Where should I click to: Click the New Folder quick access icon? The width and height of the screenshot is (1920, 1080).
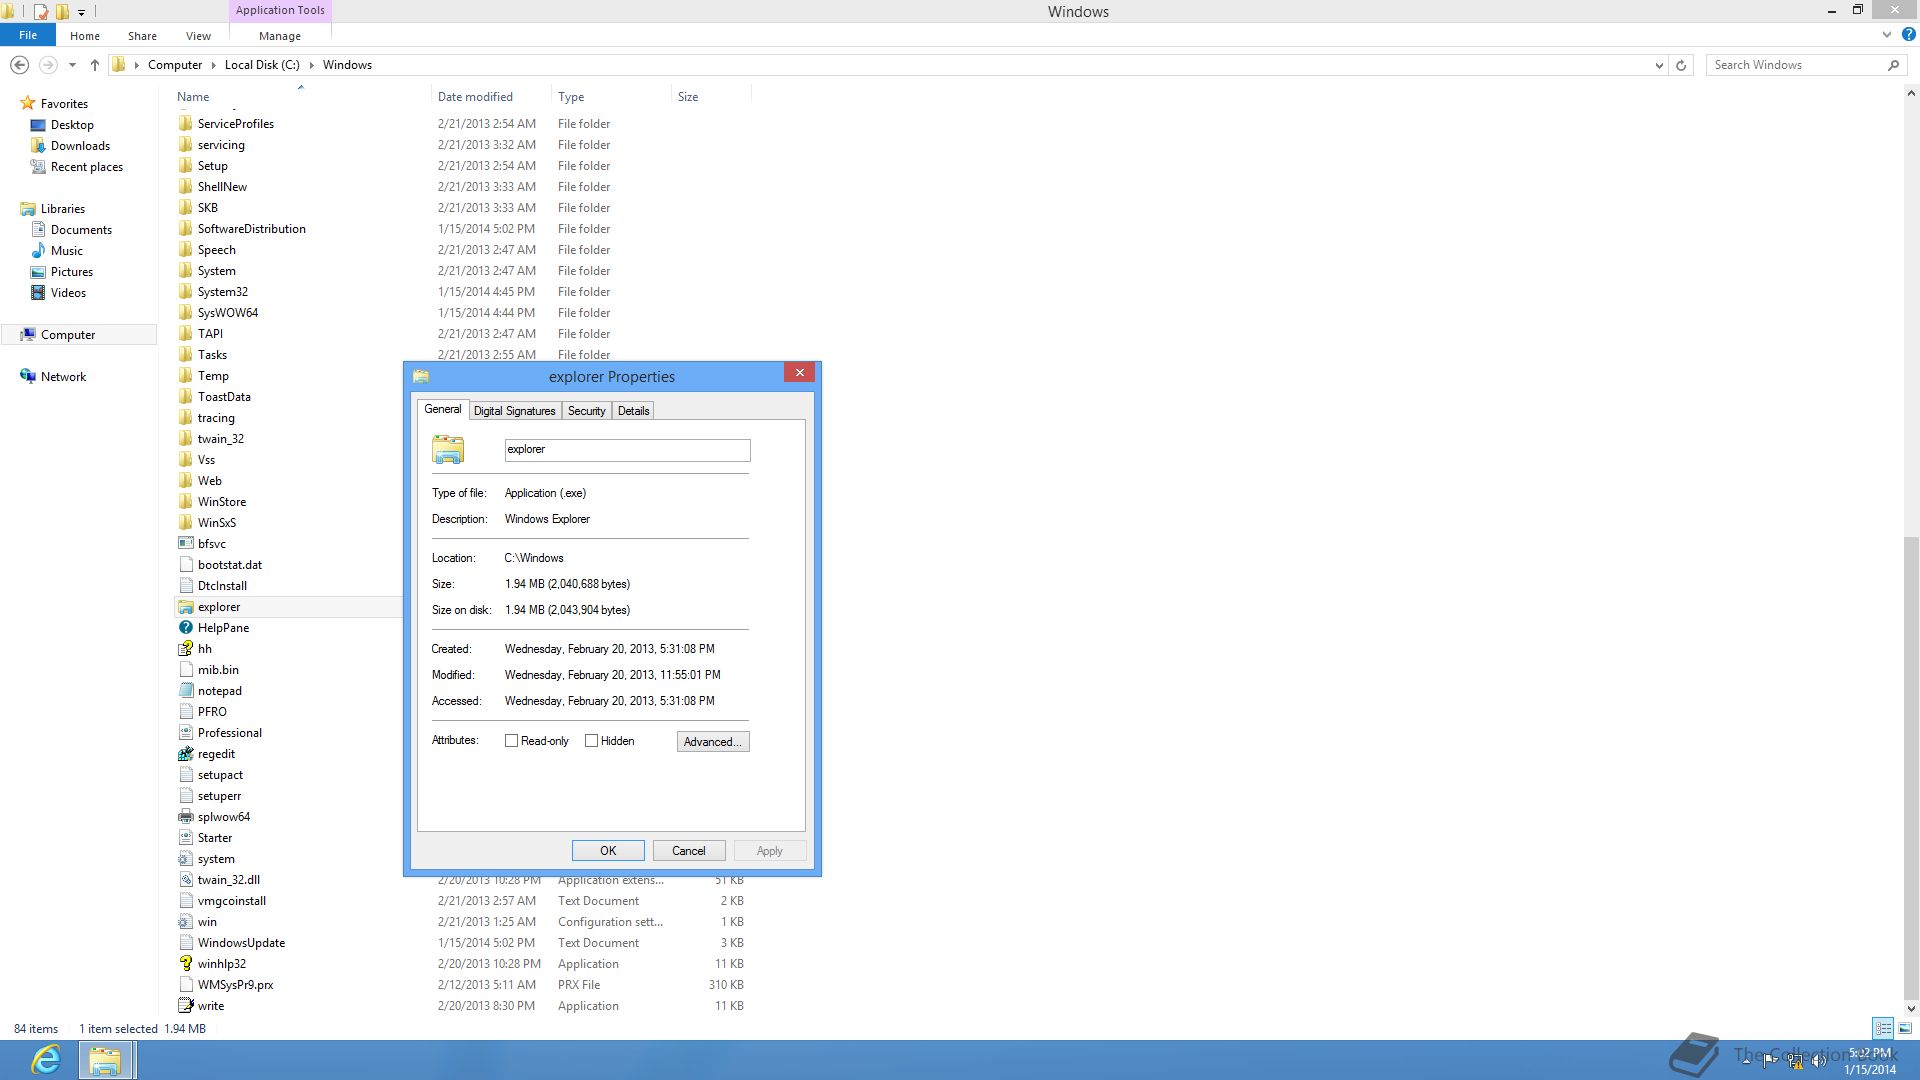pos(62,12)
